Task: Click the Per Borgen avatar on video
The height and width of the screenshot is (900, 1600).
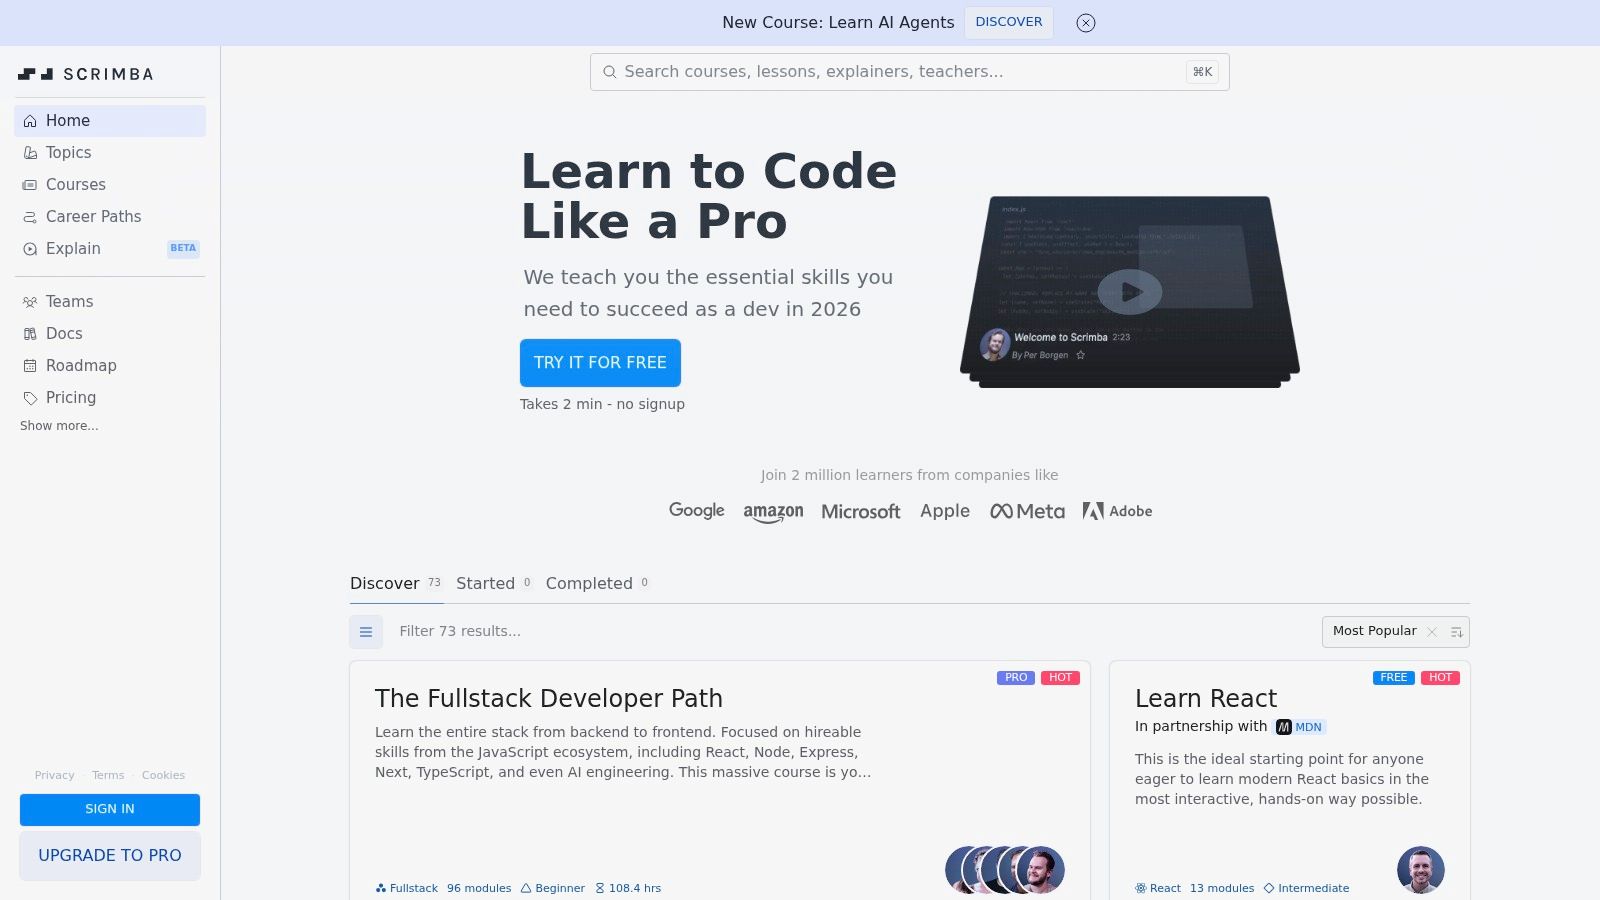Action: (994, 345)
